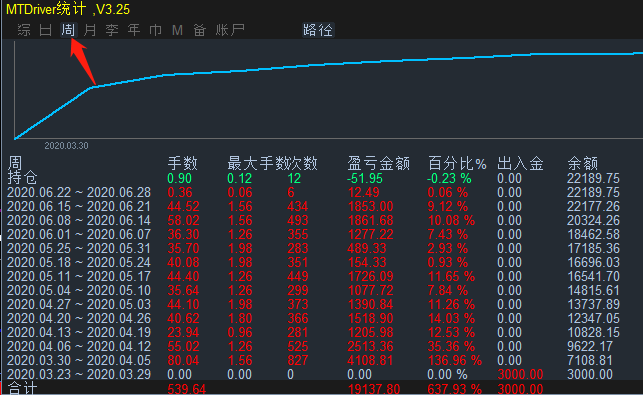Screen dimensions: 643x395
Task: Select the week 2020.06.08 ~ 2020.06.14 row
Action: coord(313,220)
